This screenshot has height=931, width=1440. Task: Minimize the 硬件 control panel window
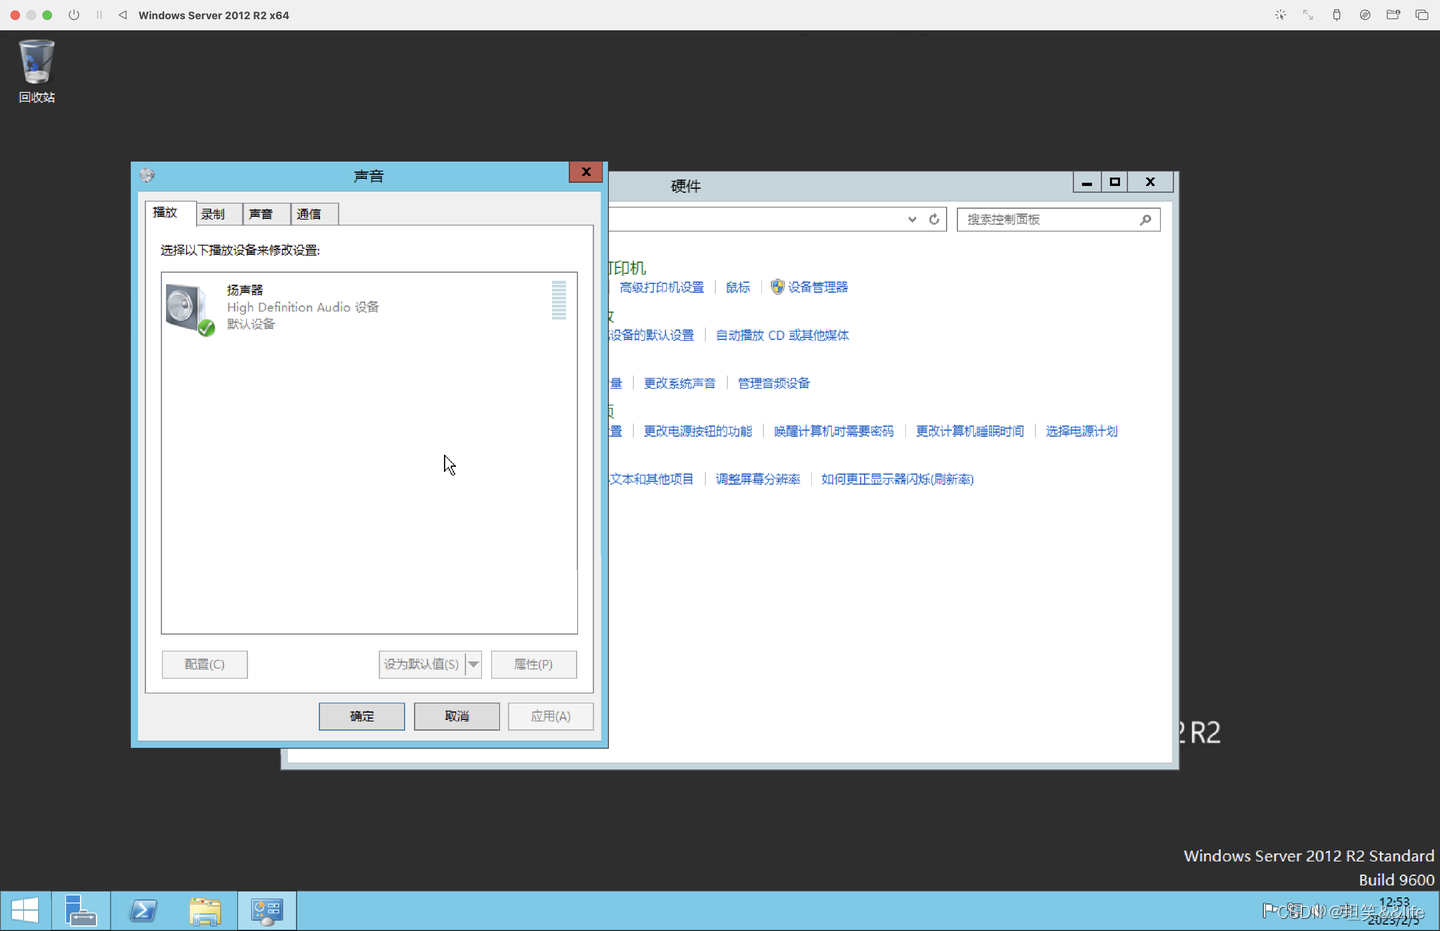pos(1087,182)
